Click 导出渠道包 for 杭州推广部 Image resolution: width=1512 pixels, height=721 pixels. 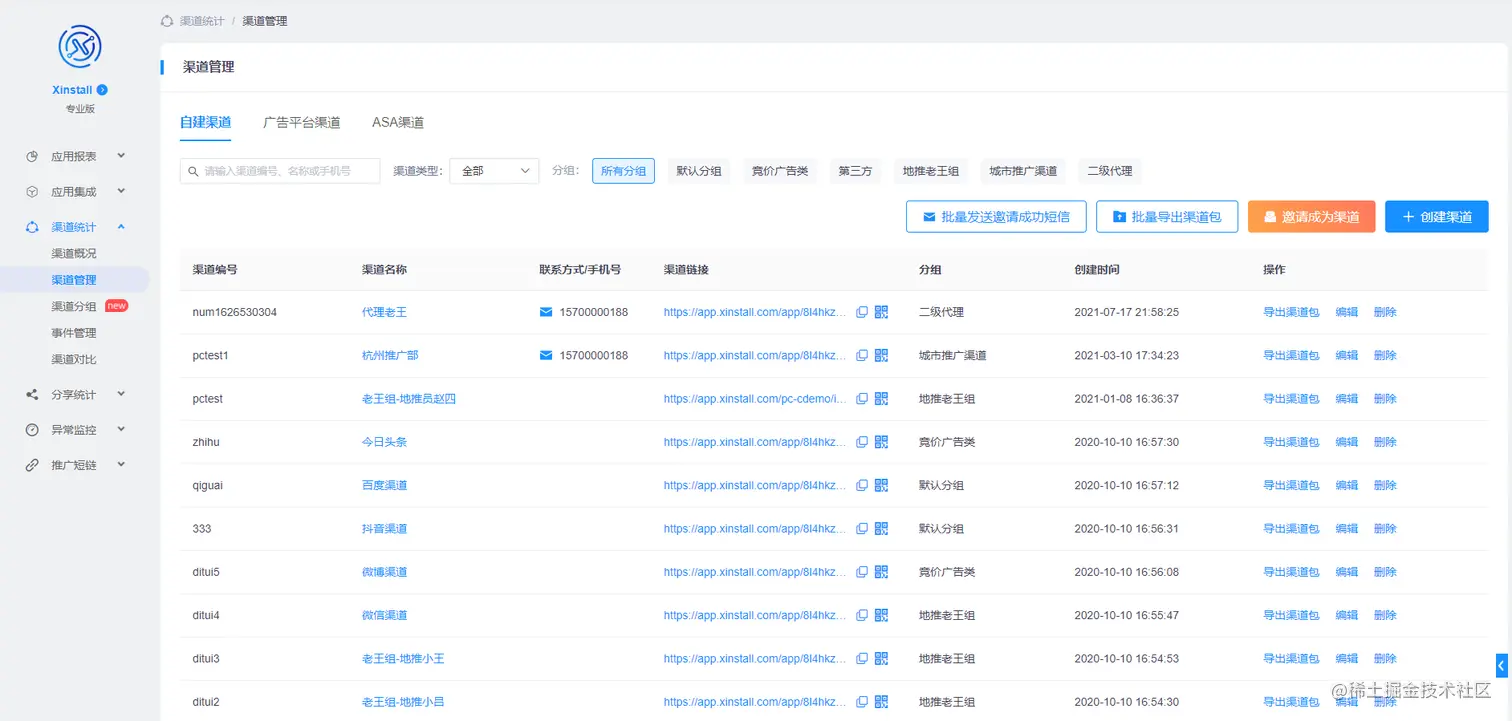(x=1291, y=355)
